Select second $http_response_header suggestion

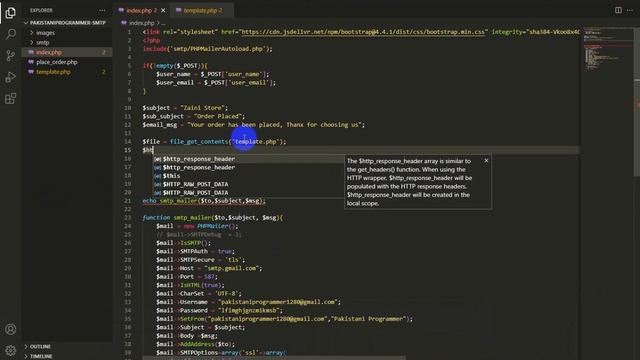pyautogui.click(x=249, y=167)
